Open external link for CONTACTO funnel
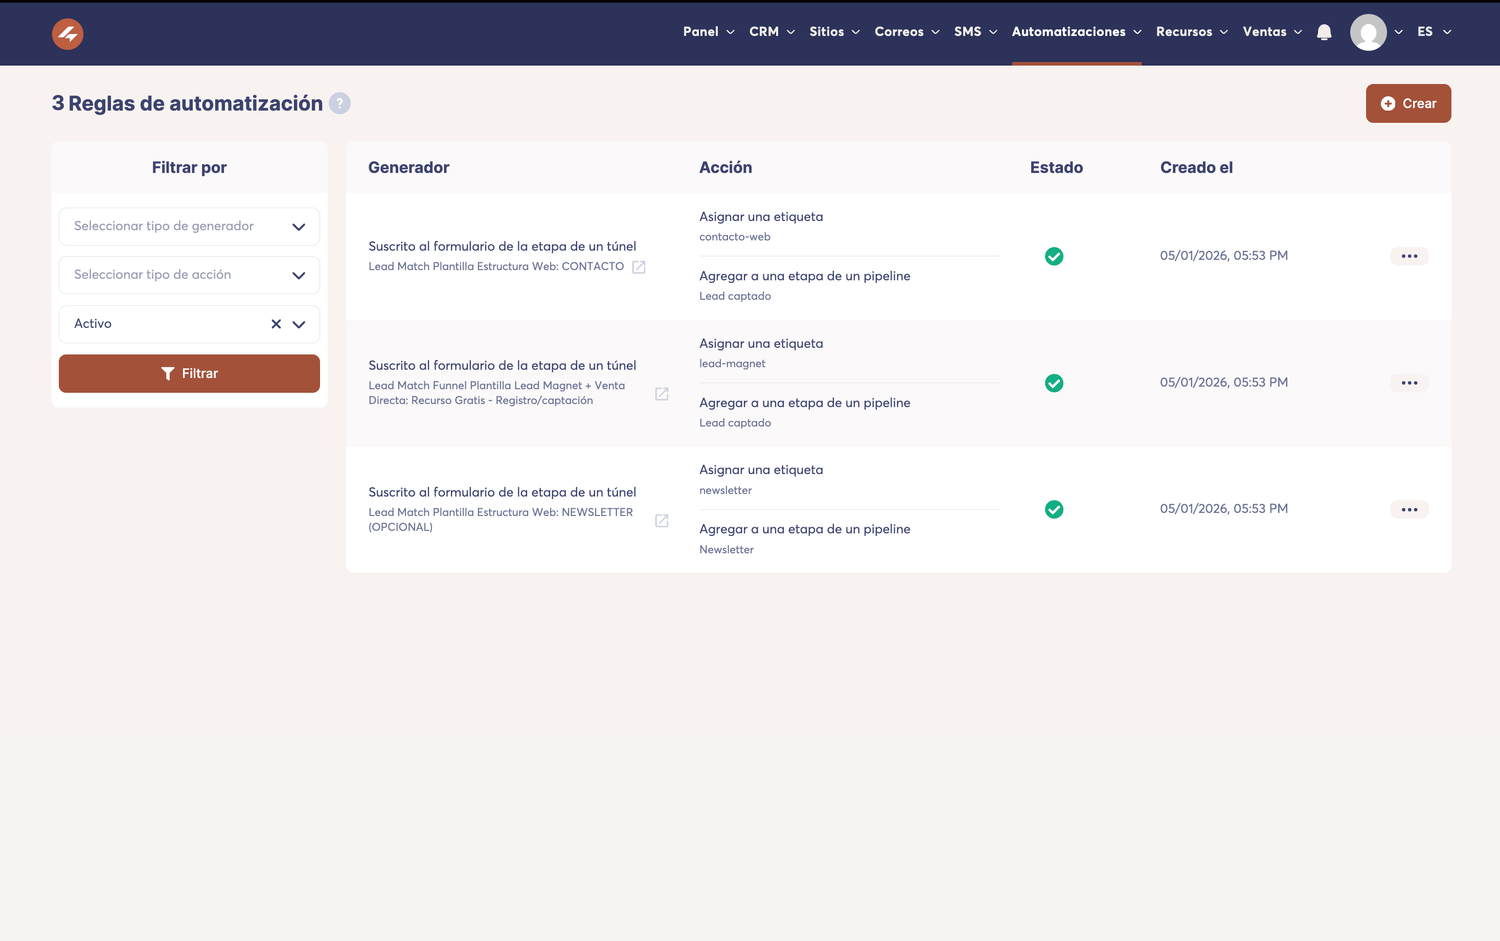 [639, 267]
